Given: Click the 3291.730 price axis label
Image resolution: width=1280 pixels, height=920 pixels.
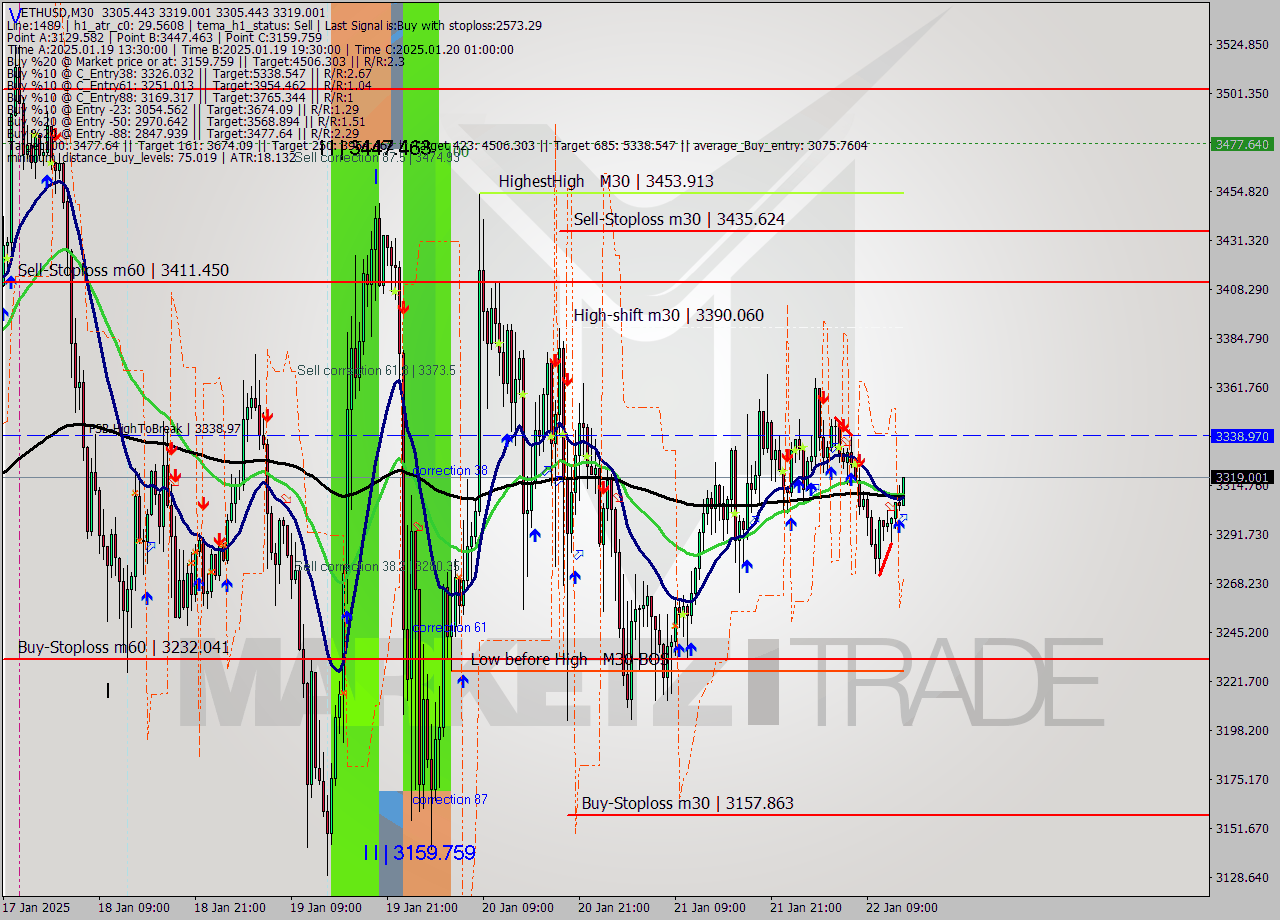Looking at the screenshot, I should pyautogui.click(x=1243, y=534).
